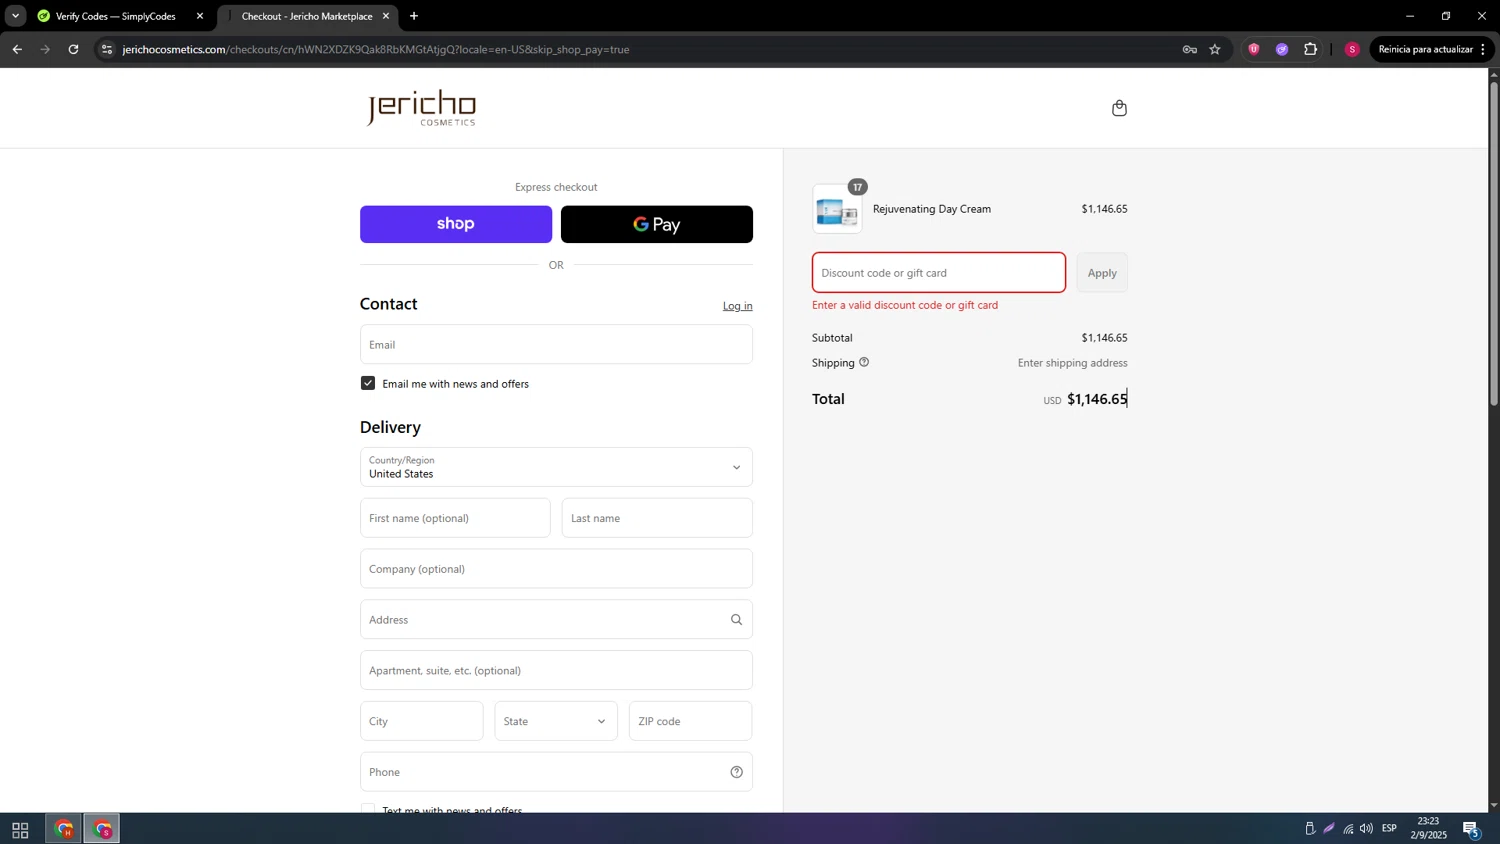This screenshot has width=1500, height=844.
Task: Open the browser extensions puzzle icon
Action: (1310, 49)
